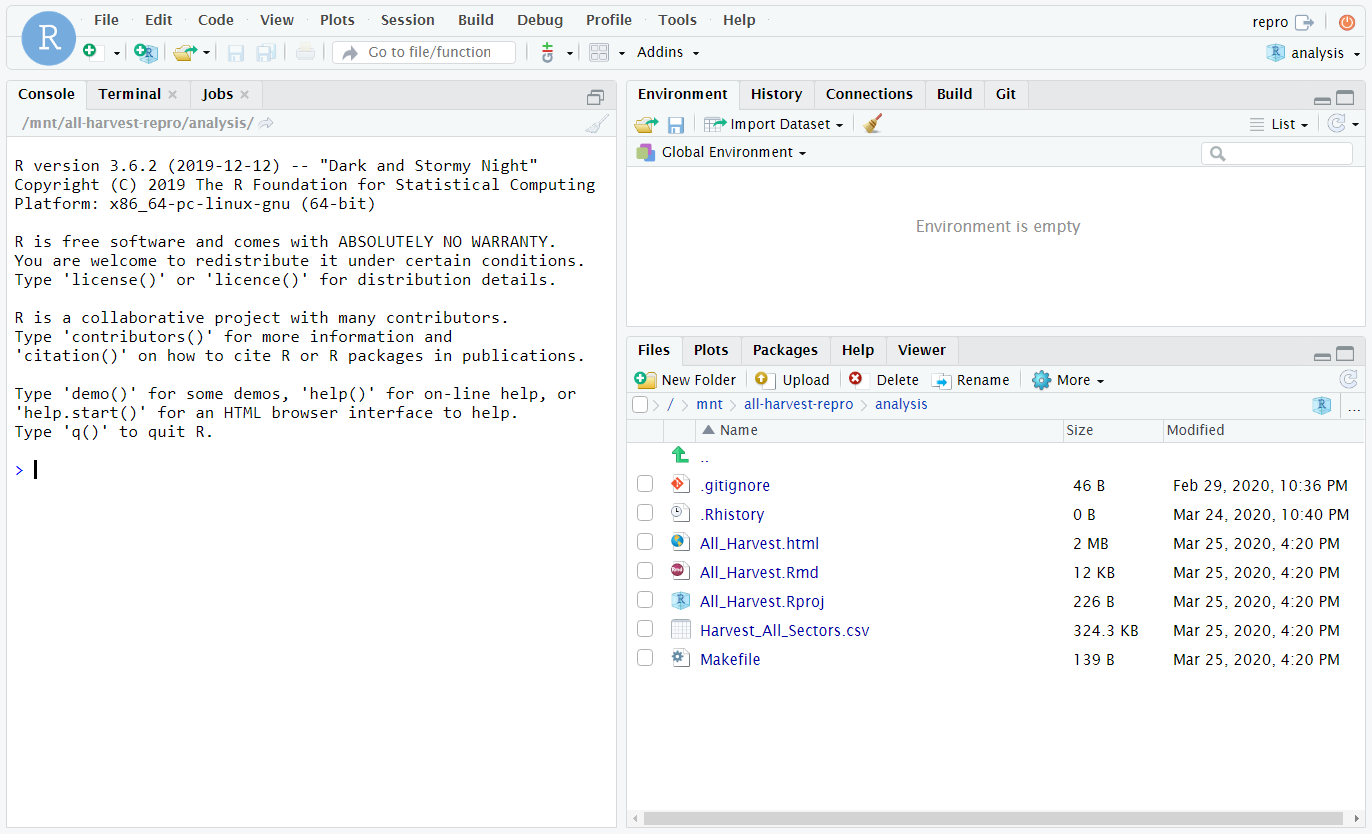This screenshot has width=1372, height=834.
Task: Check the All_Harvest.html checkbox
Action: [x=645, y=542]
